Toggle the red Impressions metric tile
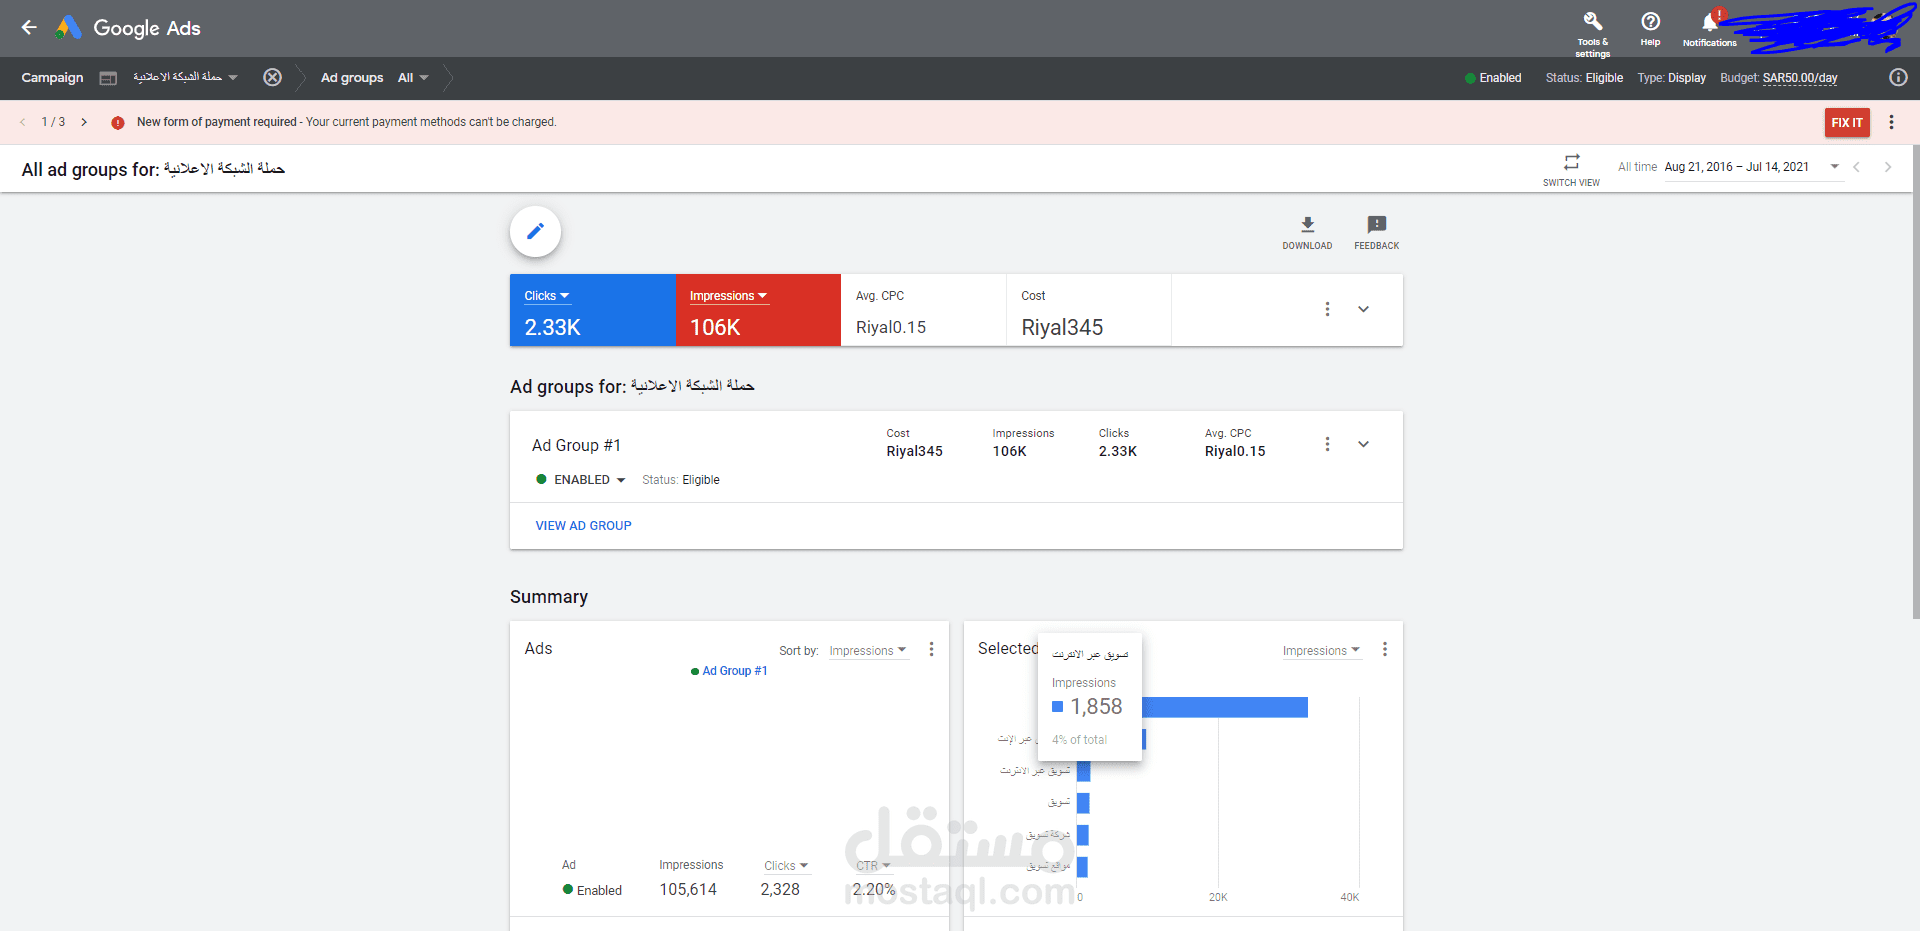The image size is (1920, 931). tap(758, 310)
